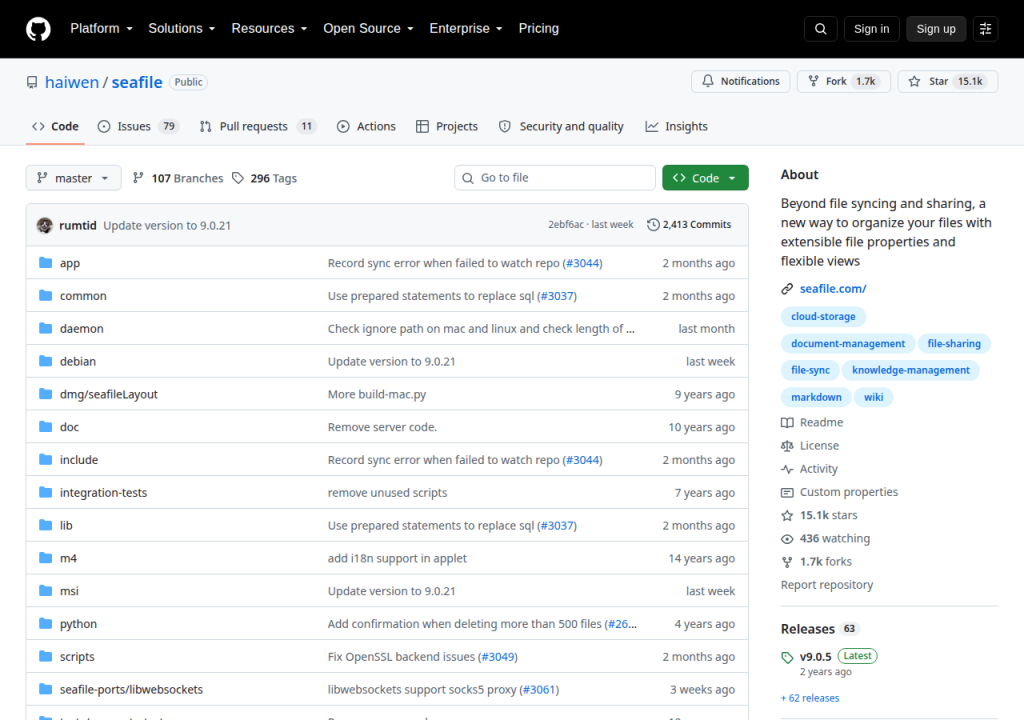Click the Sign in button
Viewport: 1024px width, 720px height.
(871, 29)
